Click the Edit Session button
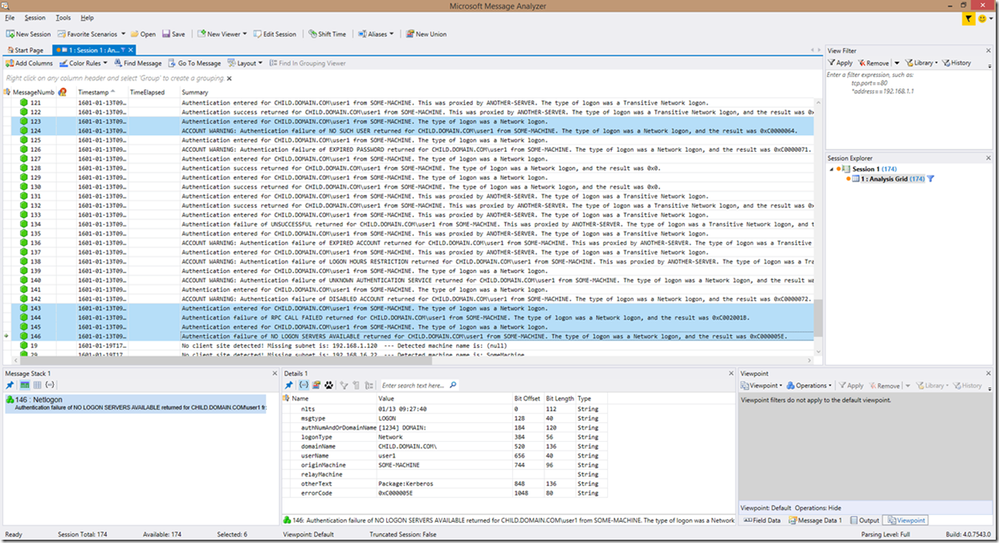This screenshot has height=543, width=999. click(x=275, y=34)
